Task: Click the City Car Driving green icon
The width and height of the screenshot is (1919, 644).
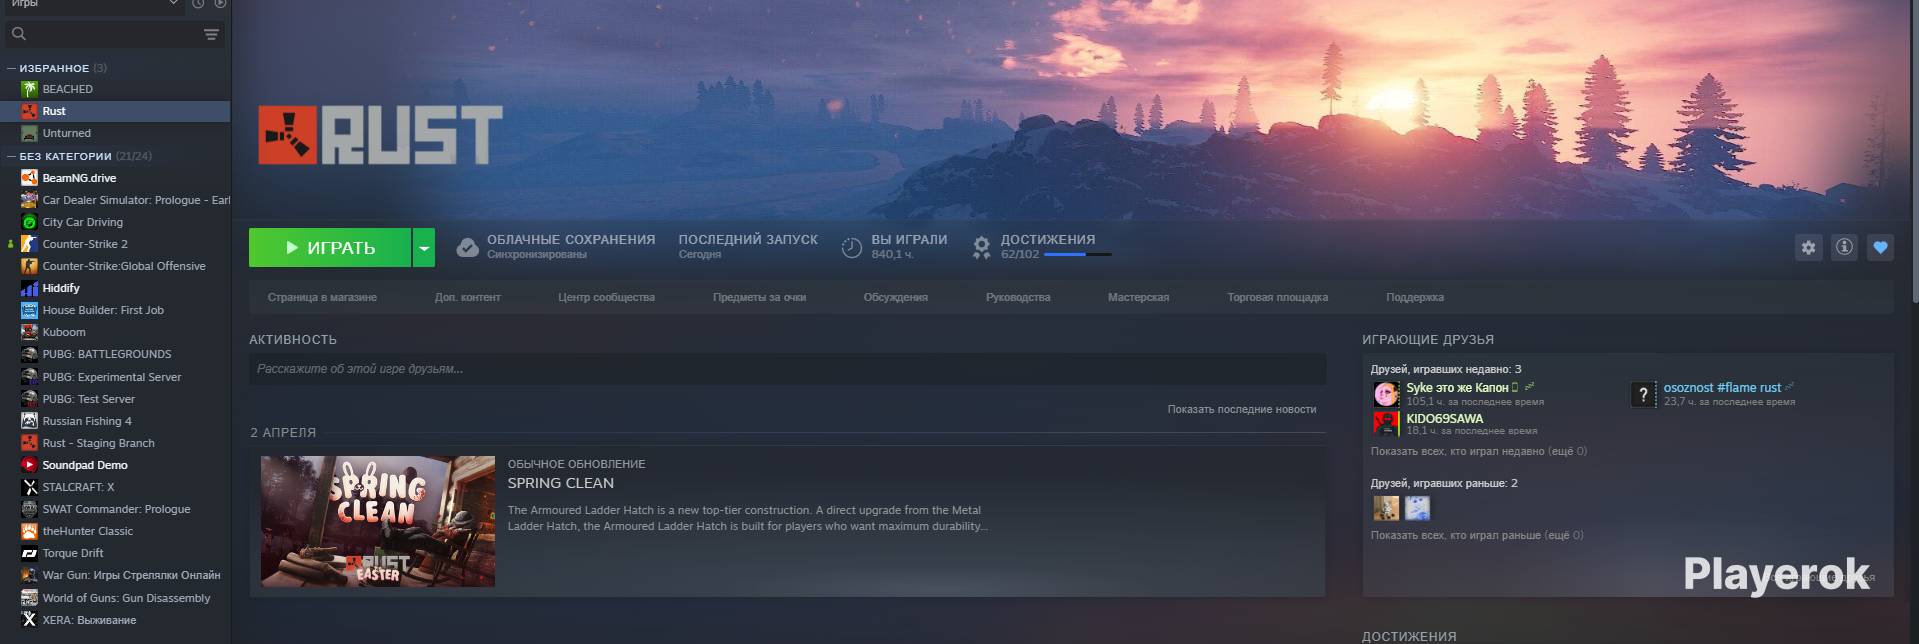Action: coord(29,222)
